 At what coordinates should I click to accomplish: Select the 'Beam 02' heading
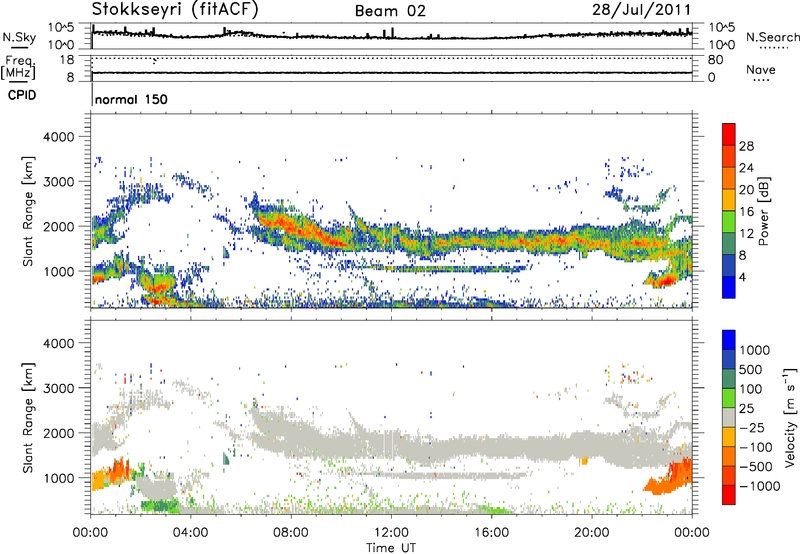click(x=390, y=11)
